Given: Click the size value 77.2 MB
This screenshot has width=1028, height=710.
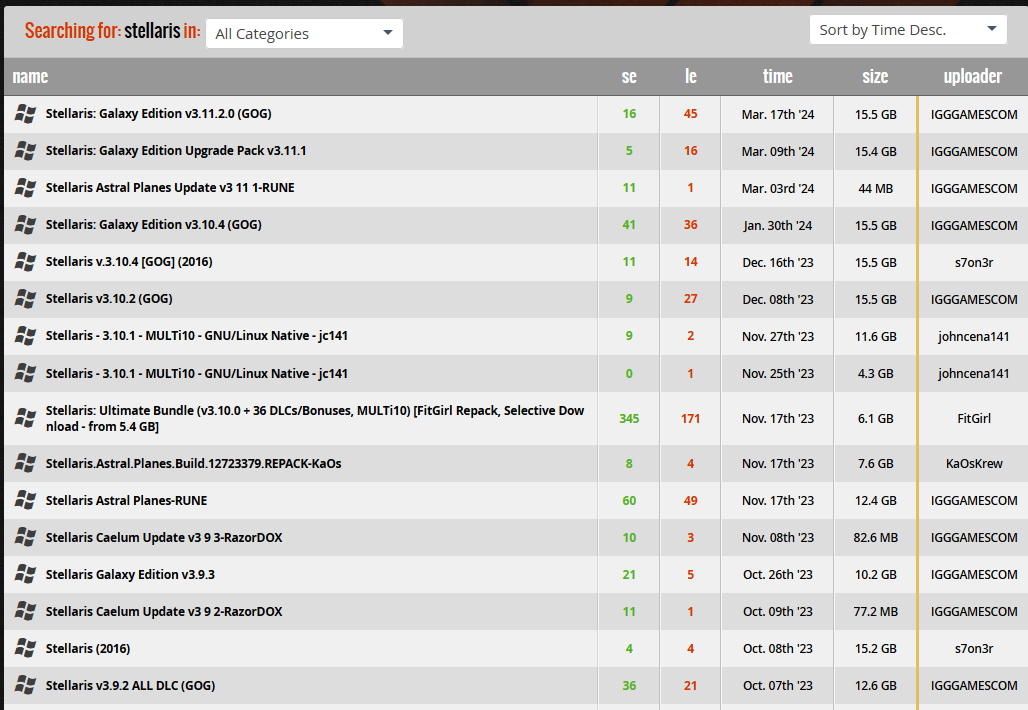Looking at the screenshot, I should tap(875, 612).
